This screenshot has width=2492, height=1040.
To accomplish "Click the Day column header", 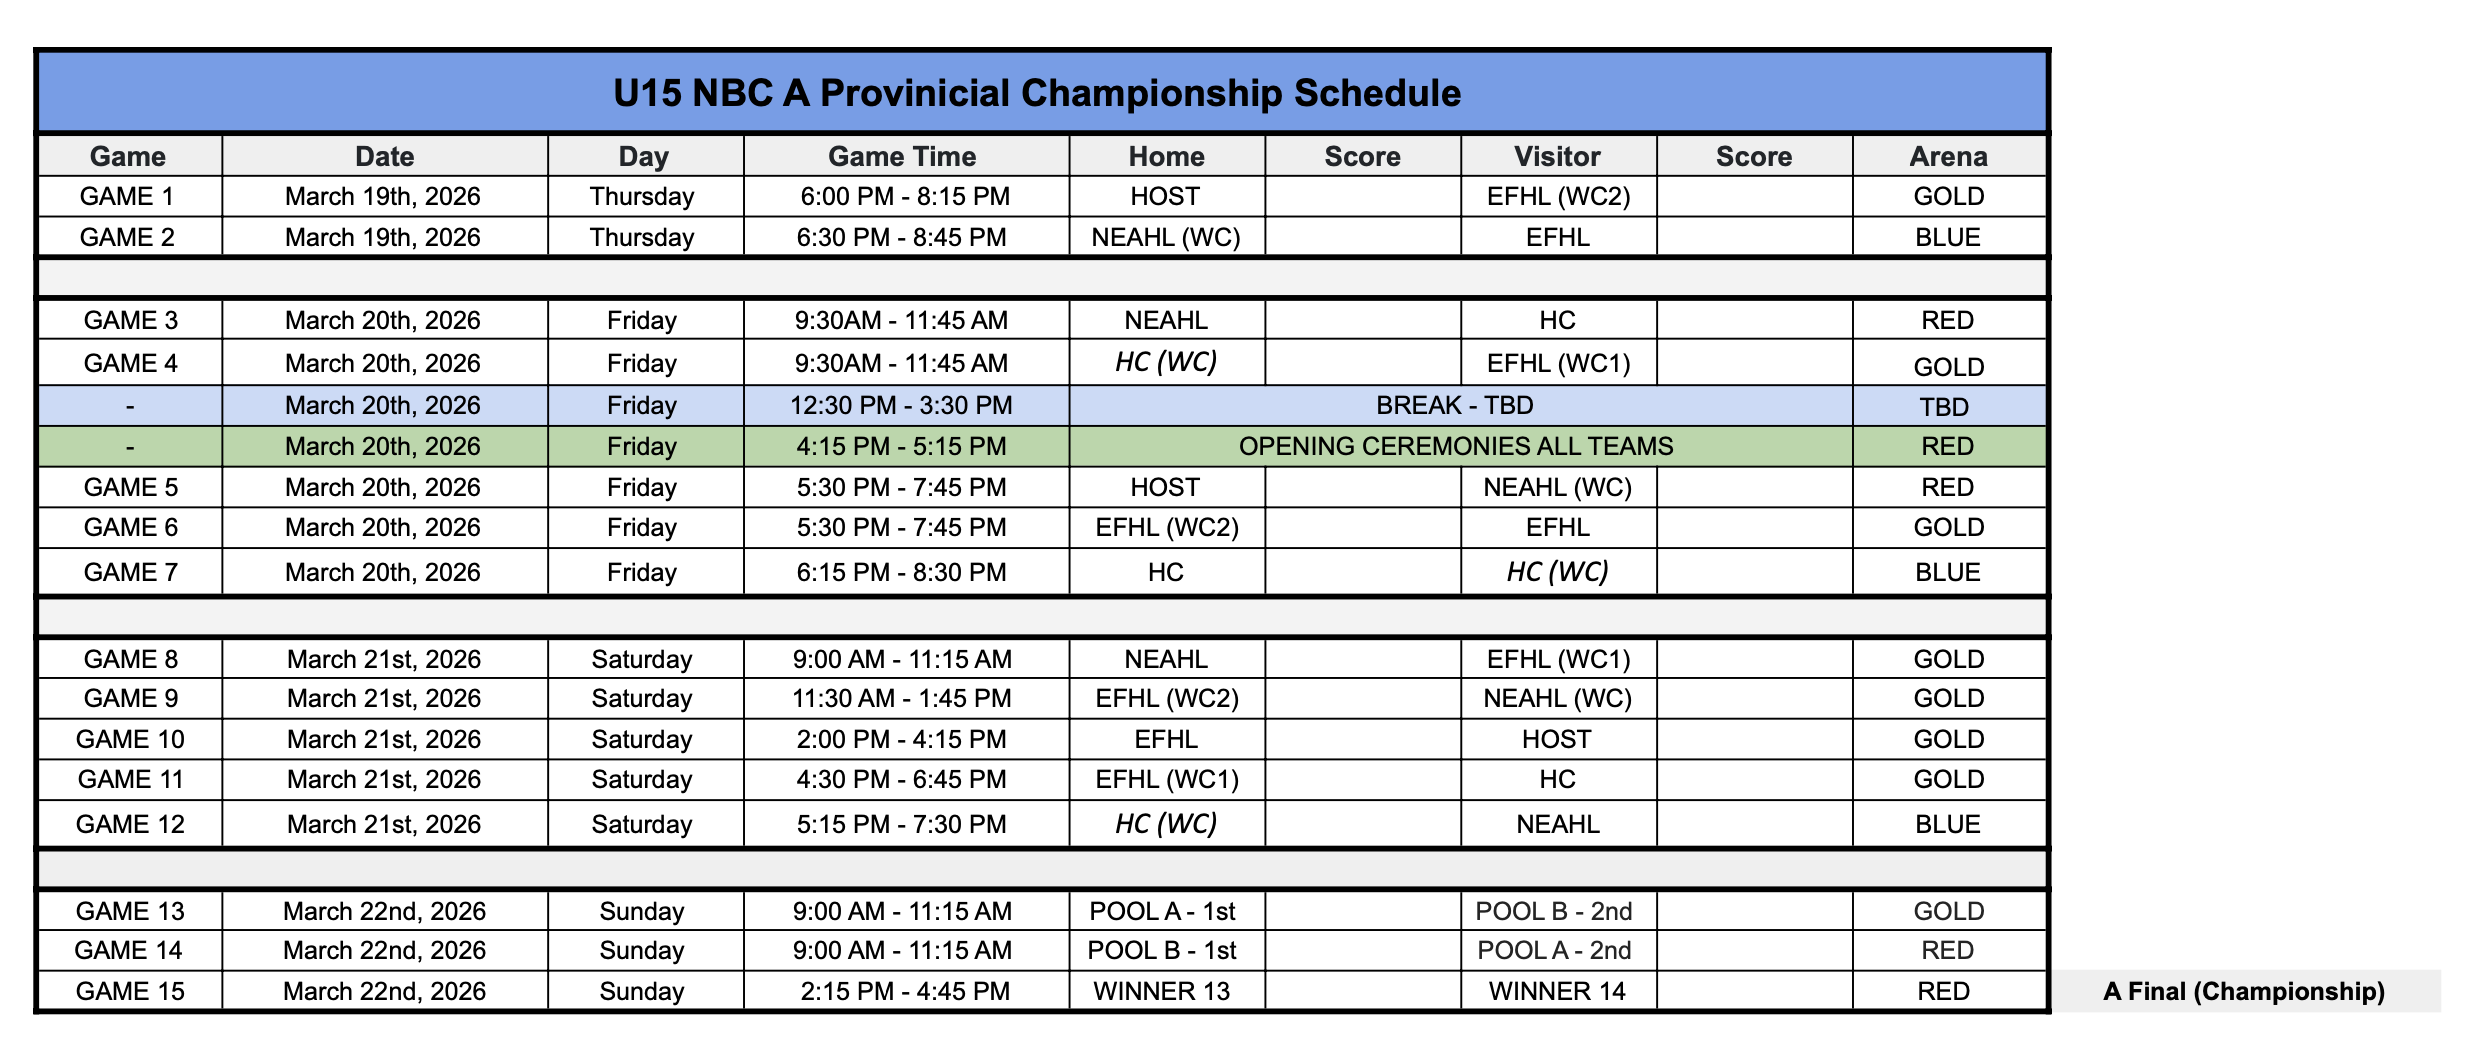I will tap(643, 156).
